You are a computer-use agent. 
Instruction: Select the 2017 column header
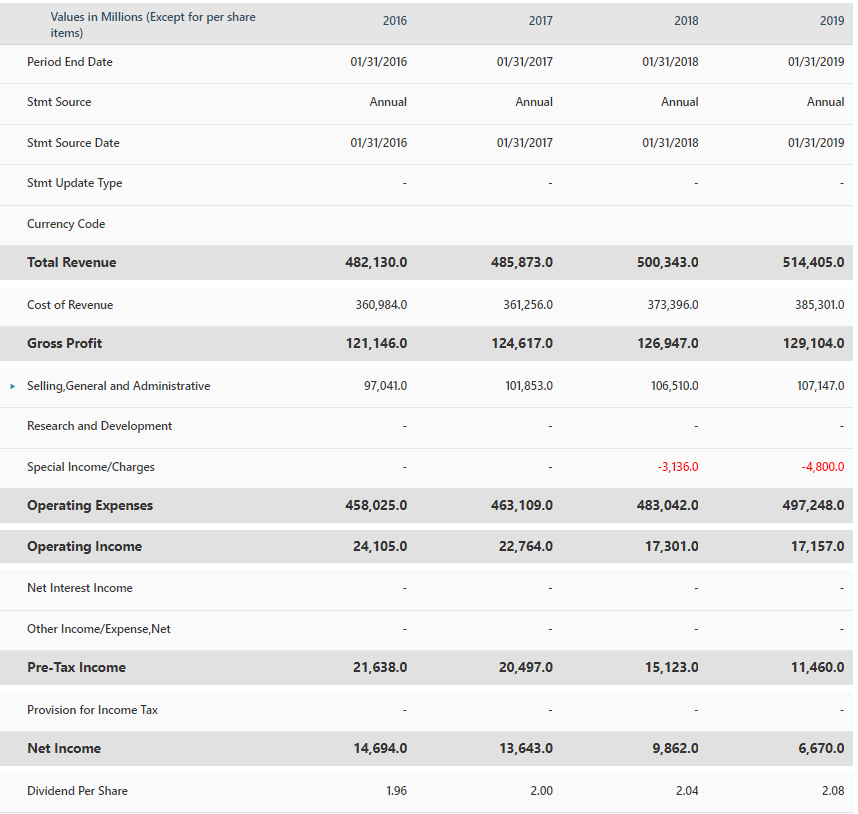(540, 20)
